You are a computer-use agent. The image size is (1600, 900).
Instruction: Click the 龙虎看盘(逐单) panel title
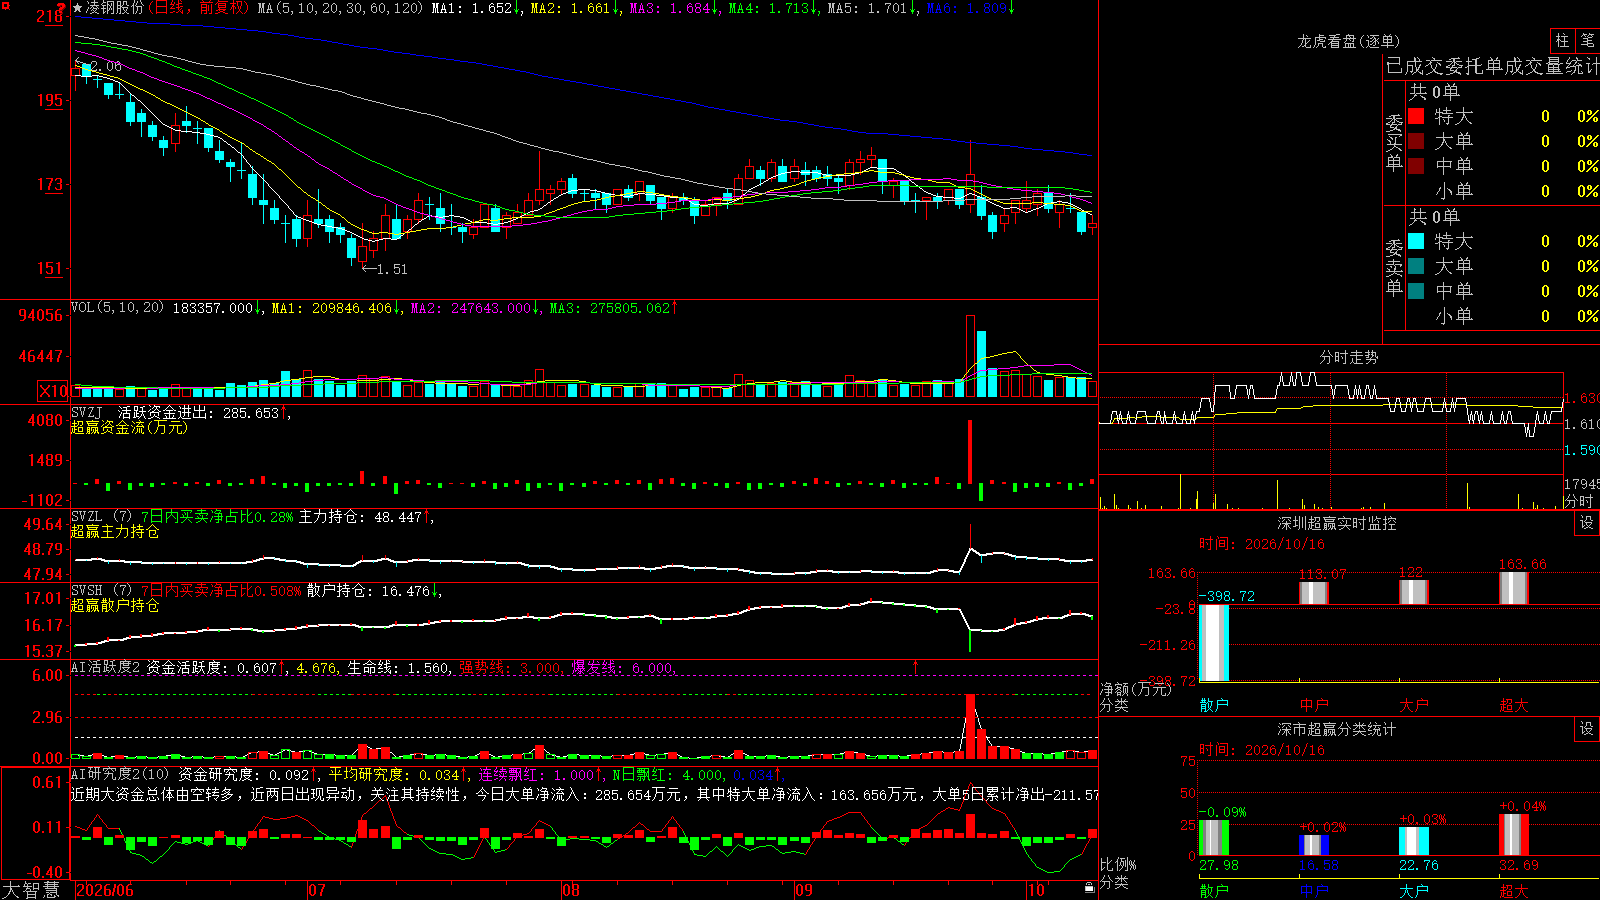tap(1348, 41)
